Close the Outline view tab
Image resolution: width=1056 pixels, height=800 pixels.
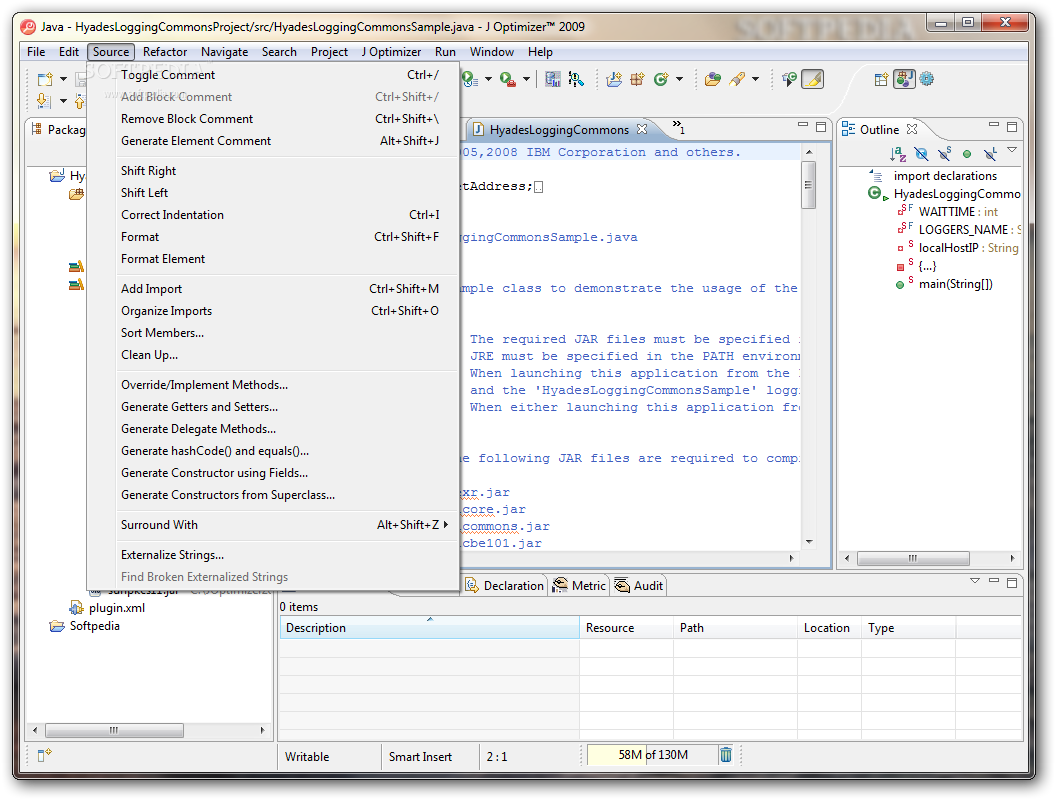(912, 129)
